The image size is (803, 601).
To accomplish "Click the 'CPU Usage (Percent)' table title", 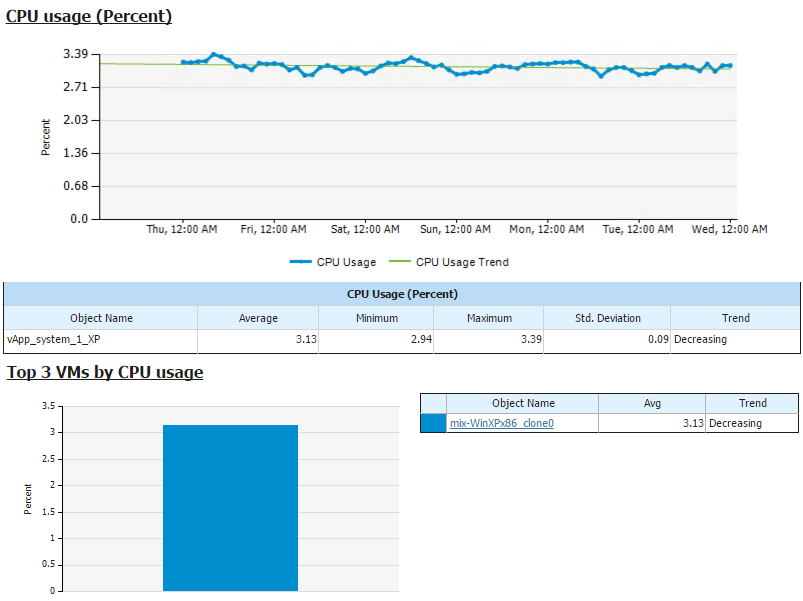I will (402, 294).
